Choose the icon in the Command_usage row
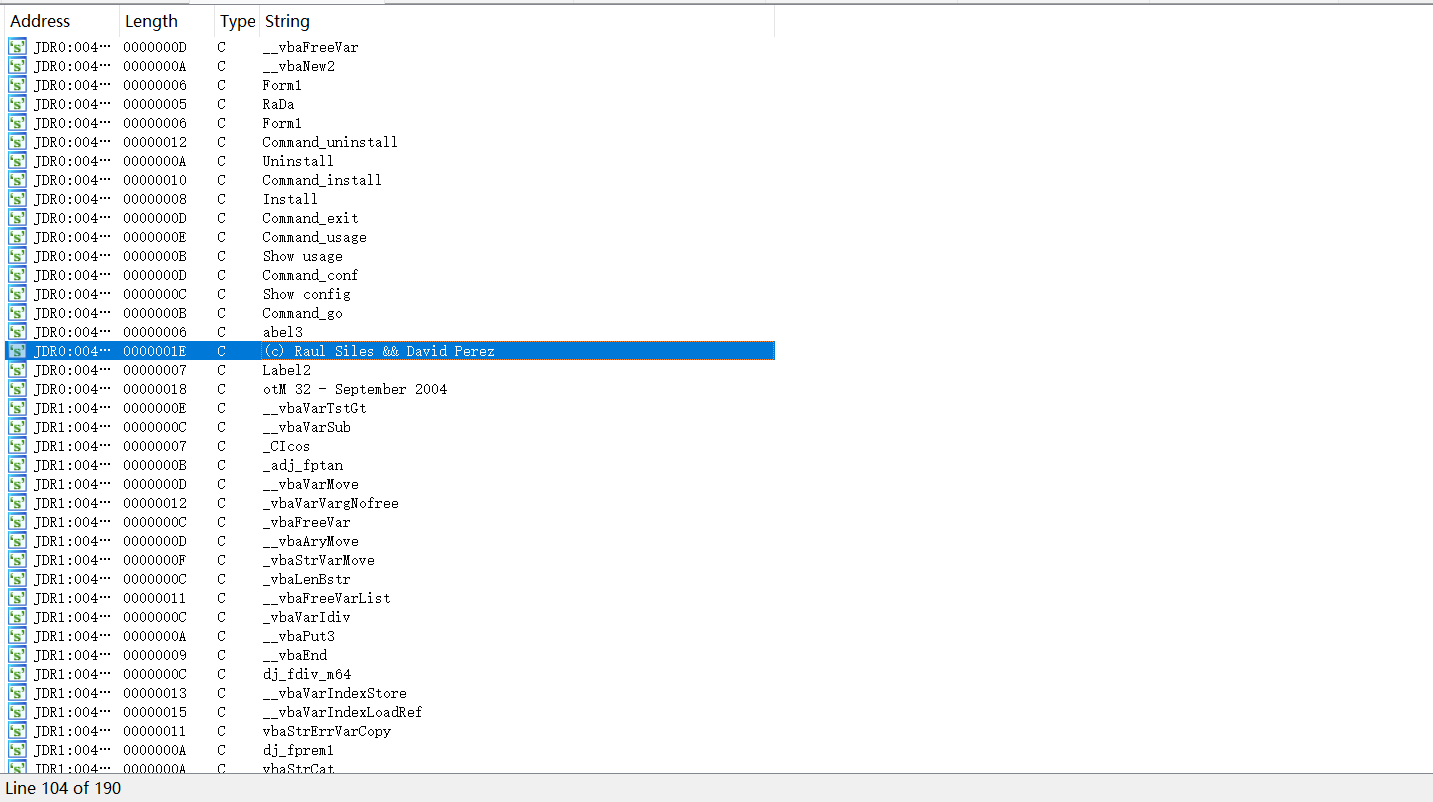This screenshot has width=1433, height=802. (17, 237)
